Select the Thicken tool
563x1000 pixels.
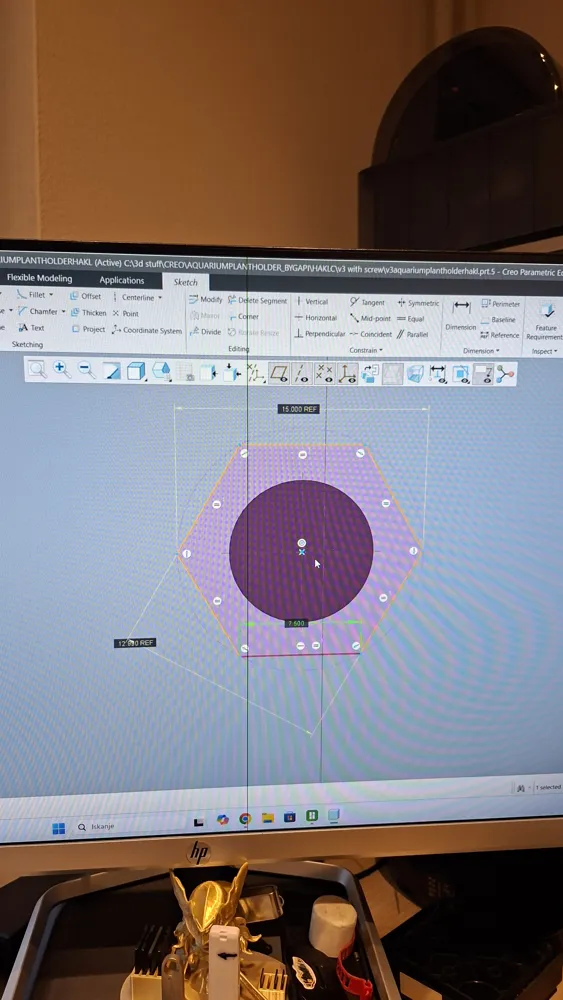pyautogui.click(x=89, y=312)
